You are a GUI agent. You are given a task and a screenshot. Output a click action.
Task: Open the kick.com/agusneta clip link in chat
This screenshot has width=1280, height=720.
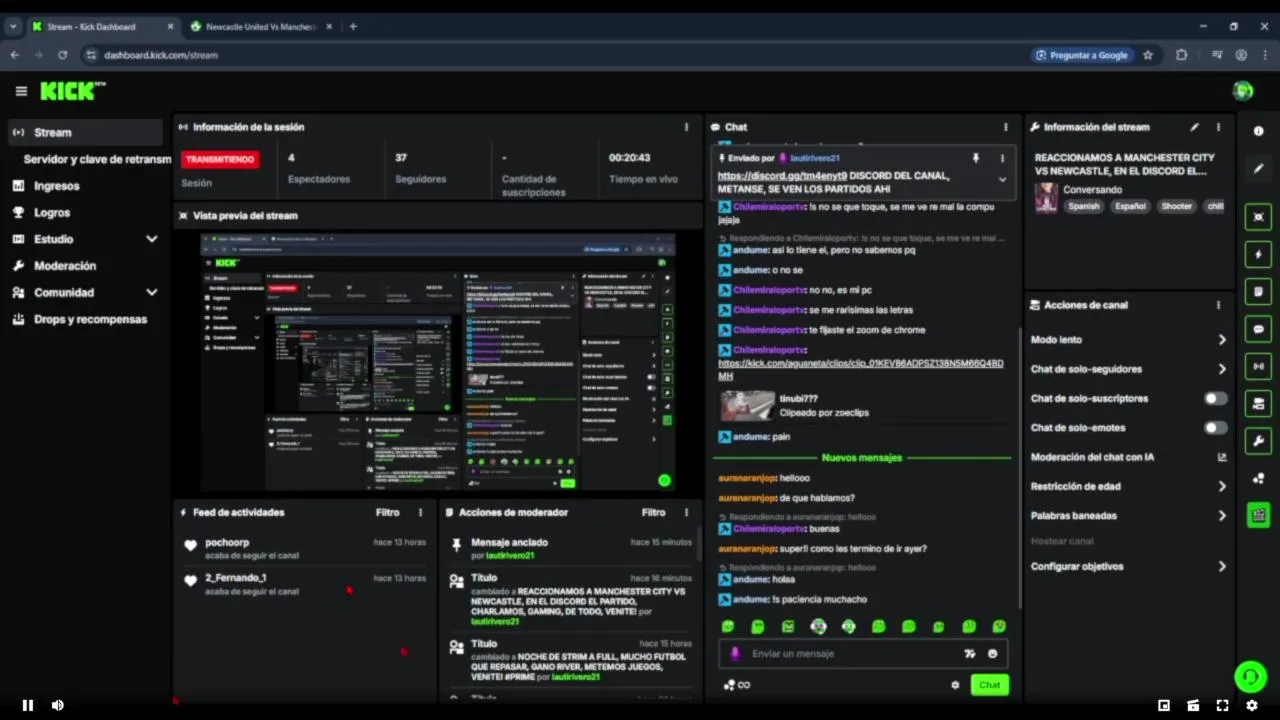click(x=860, y=369)
